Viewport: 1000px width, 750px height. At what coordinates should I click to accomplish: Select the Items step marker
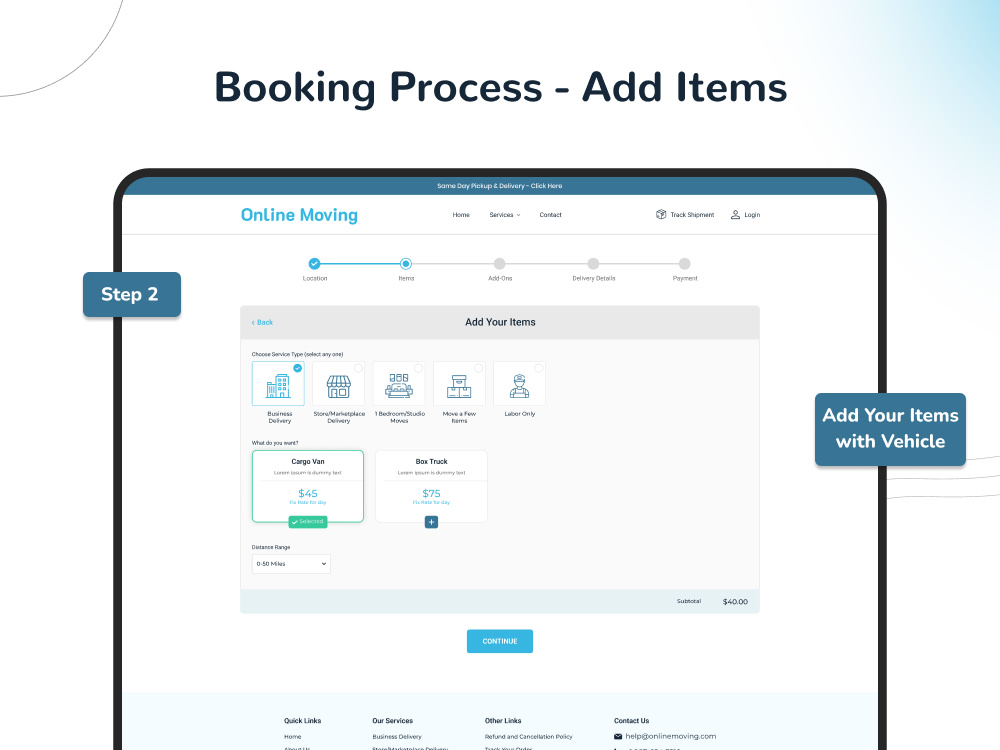[x=406, y=263]
